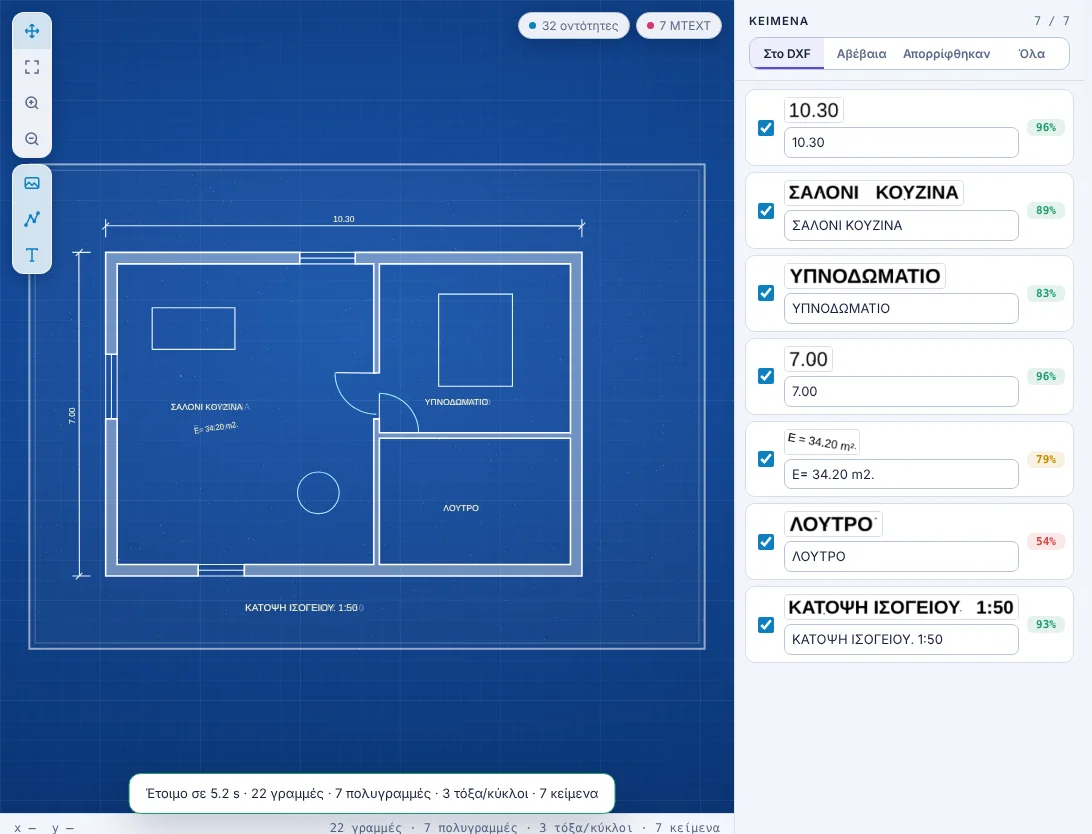Click the 79% confidence badge
The height and width of the screenshot is (834, 1092).
(x=1045, y=459)
